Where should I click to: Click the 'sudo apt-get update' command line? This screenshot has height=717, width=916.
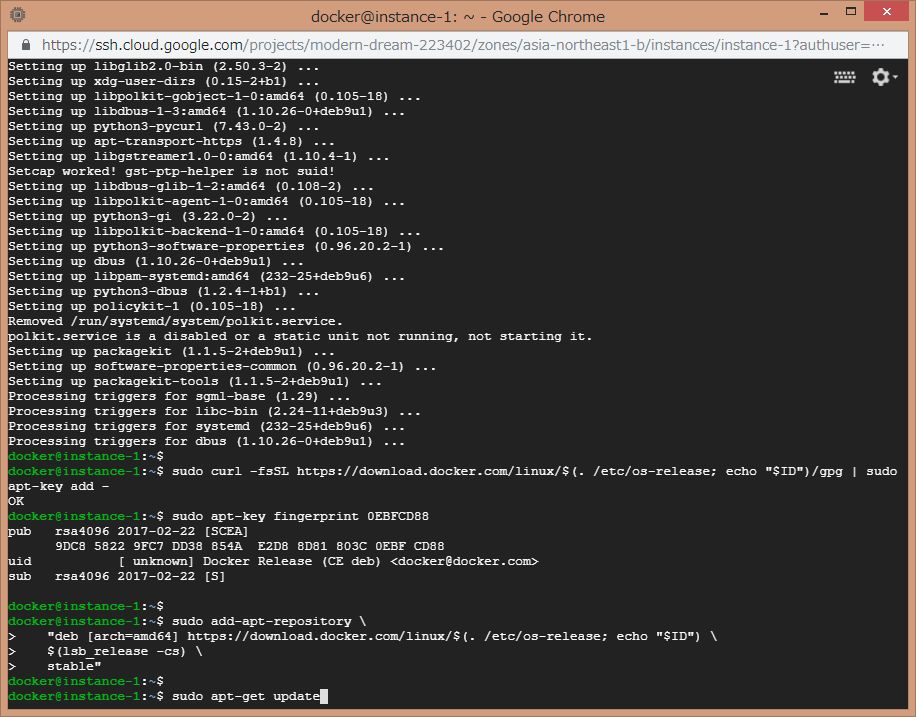pyautogui.click(x=246, y=696)
